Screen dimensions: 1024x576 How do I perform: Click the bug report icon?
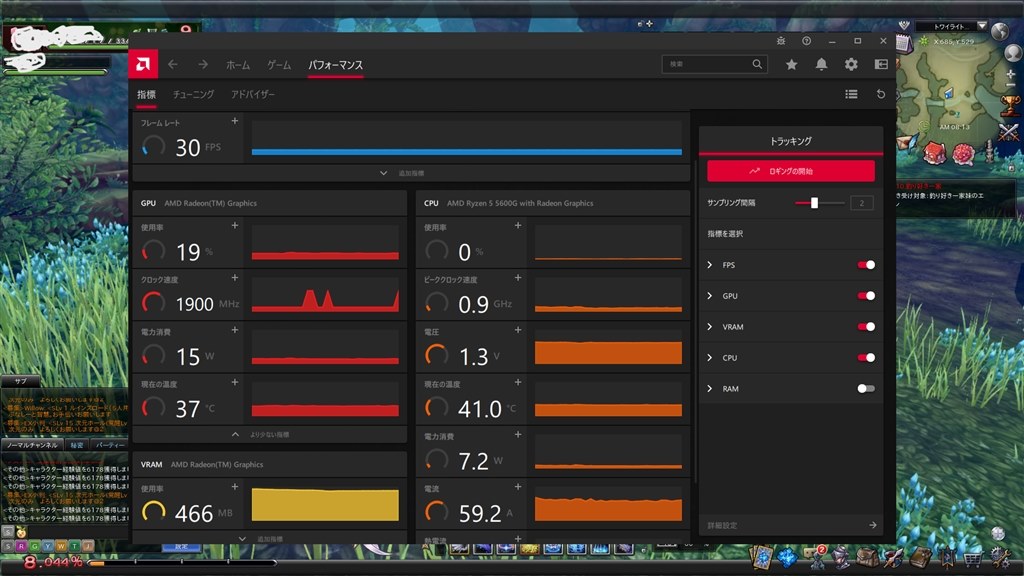(781, 41)
